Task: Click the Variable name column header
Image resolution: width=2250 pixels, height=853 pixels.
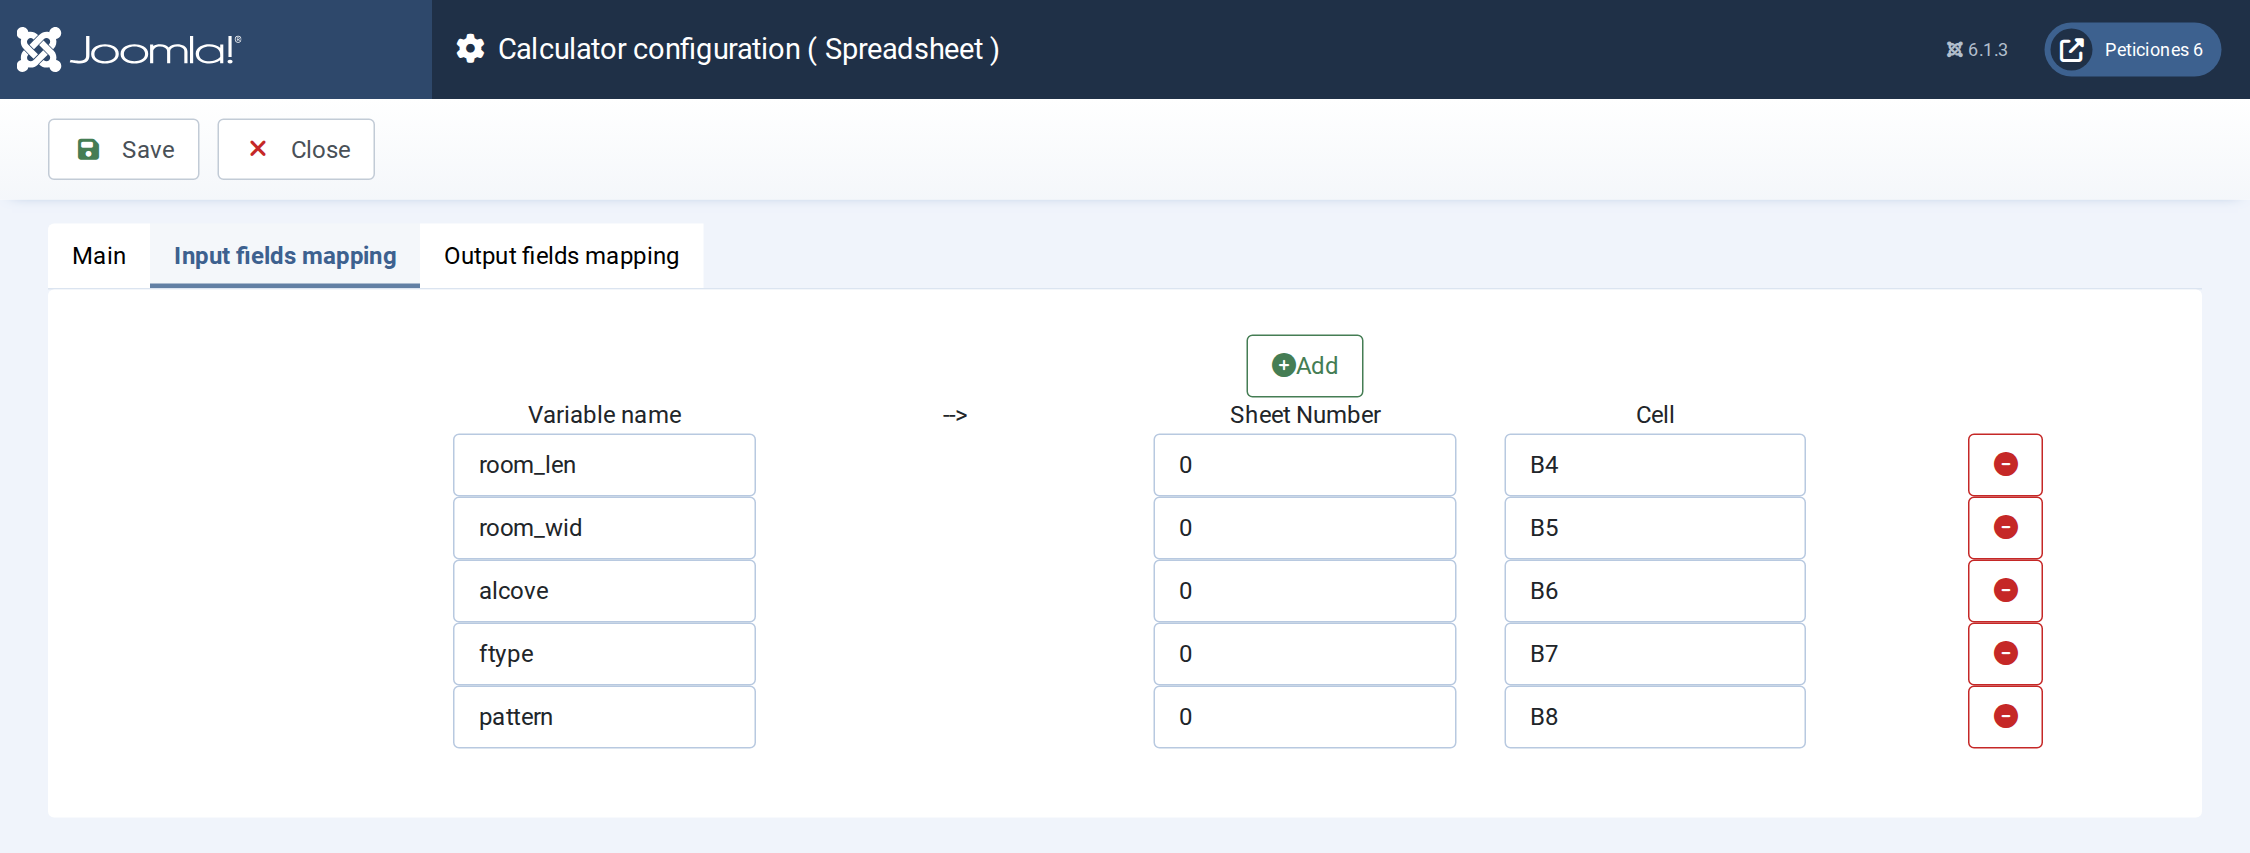Action: (604, 415)
